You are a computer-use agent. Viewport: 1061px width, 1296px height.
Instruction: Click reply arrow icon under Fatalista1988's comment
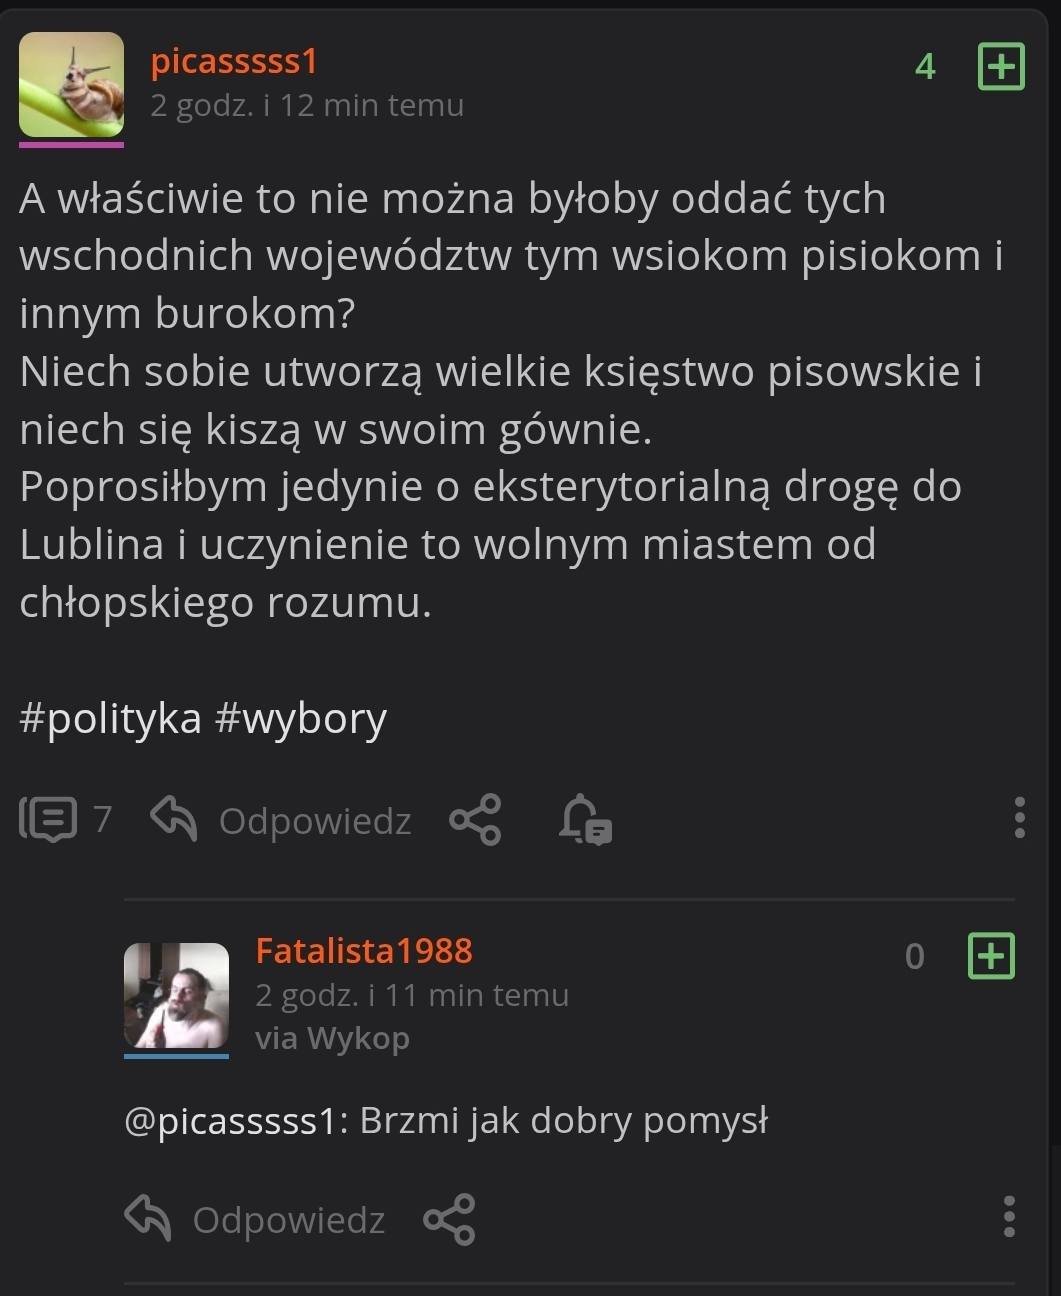coord(148,1218)
